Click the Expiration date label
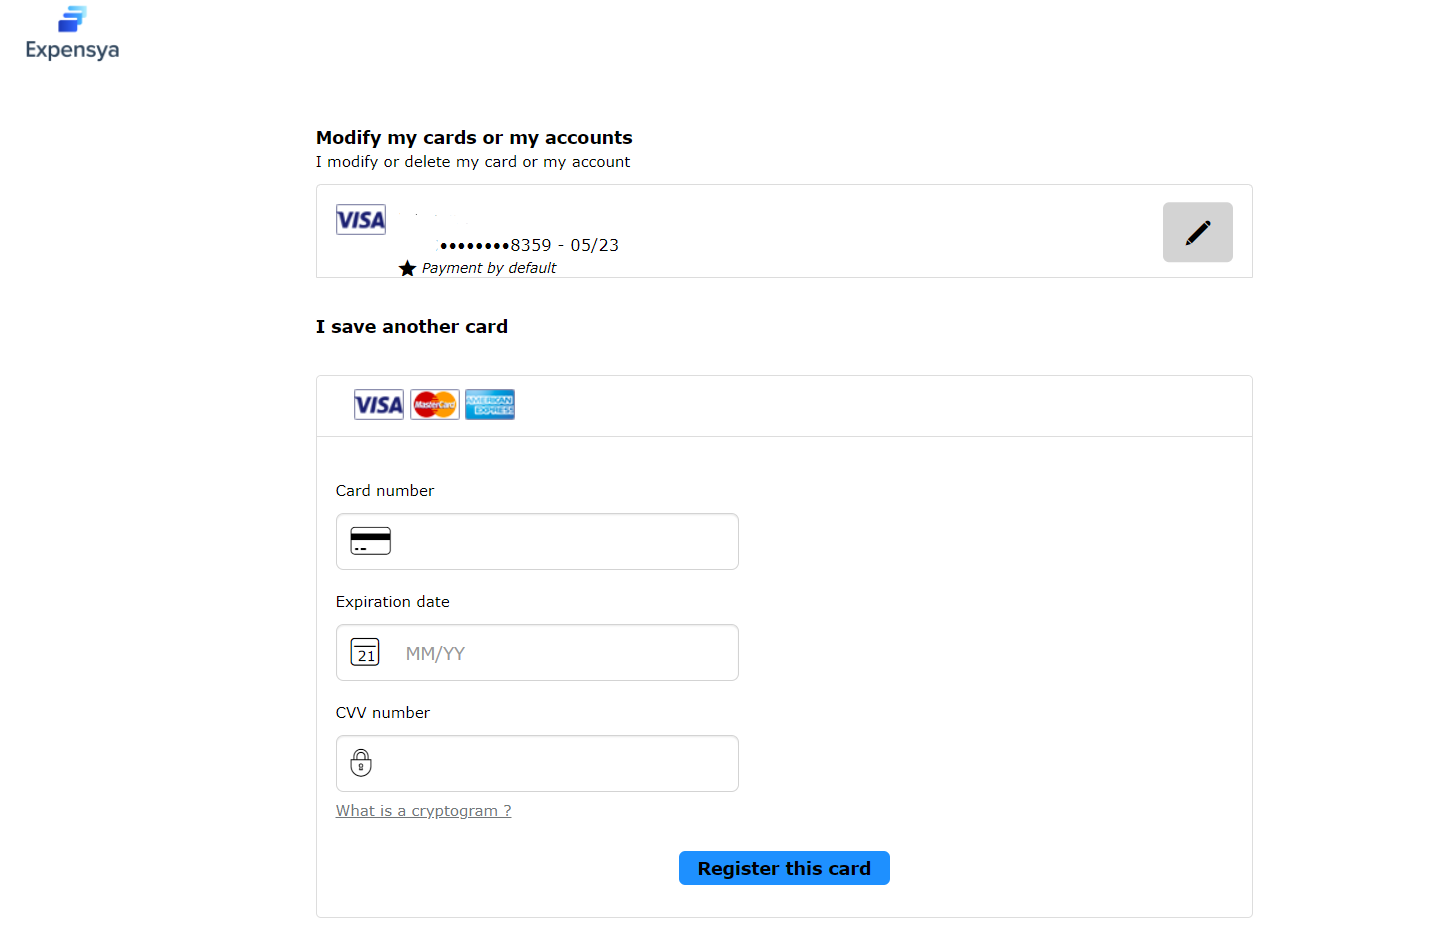This screenshot has height=933, width=1447. (x=393, y=602)
